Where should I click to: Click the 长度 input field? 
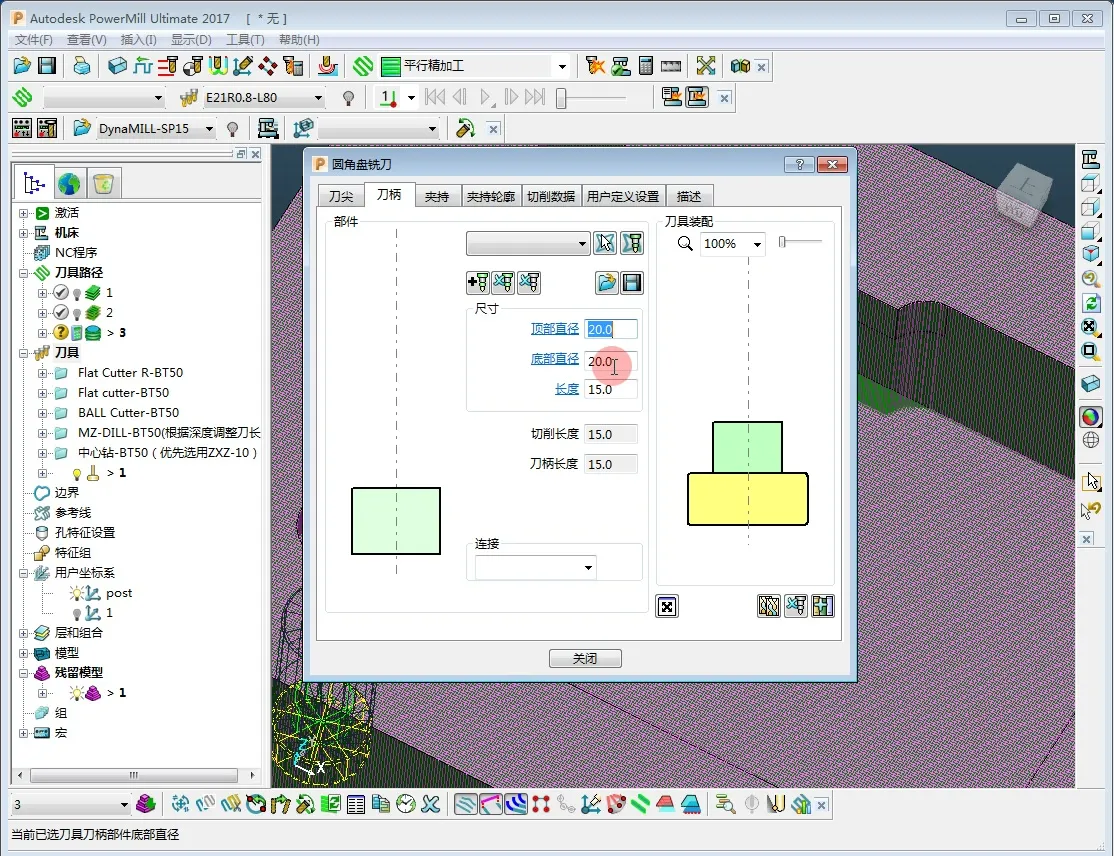(x=611, y=389)
